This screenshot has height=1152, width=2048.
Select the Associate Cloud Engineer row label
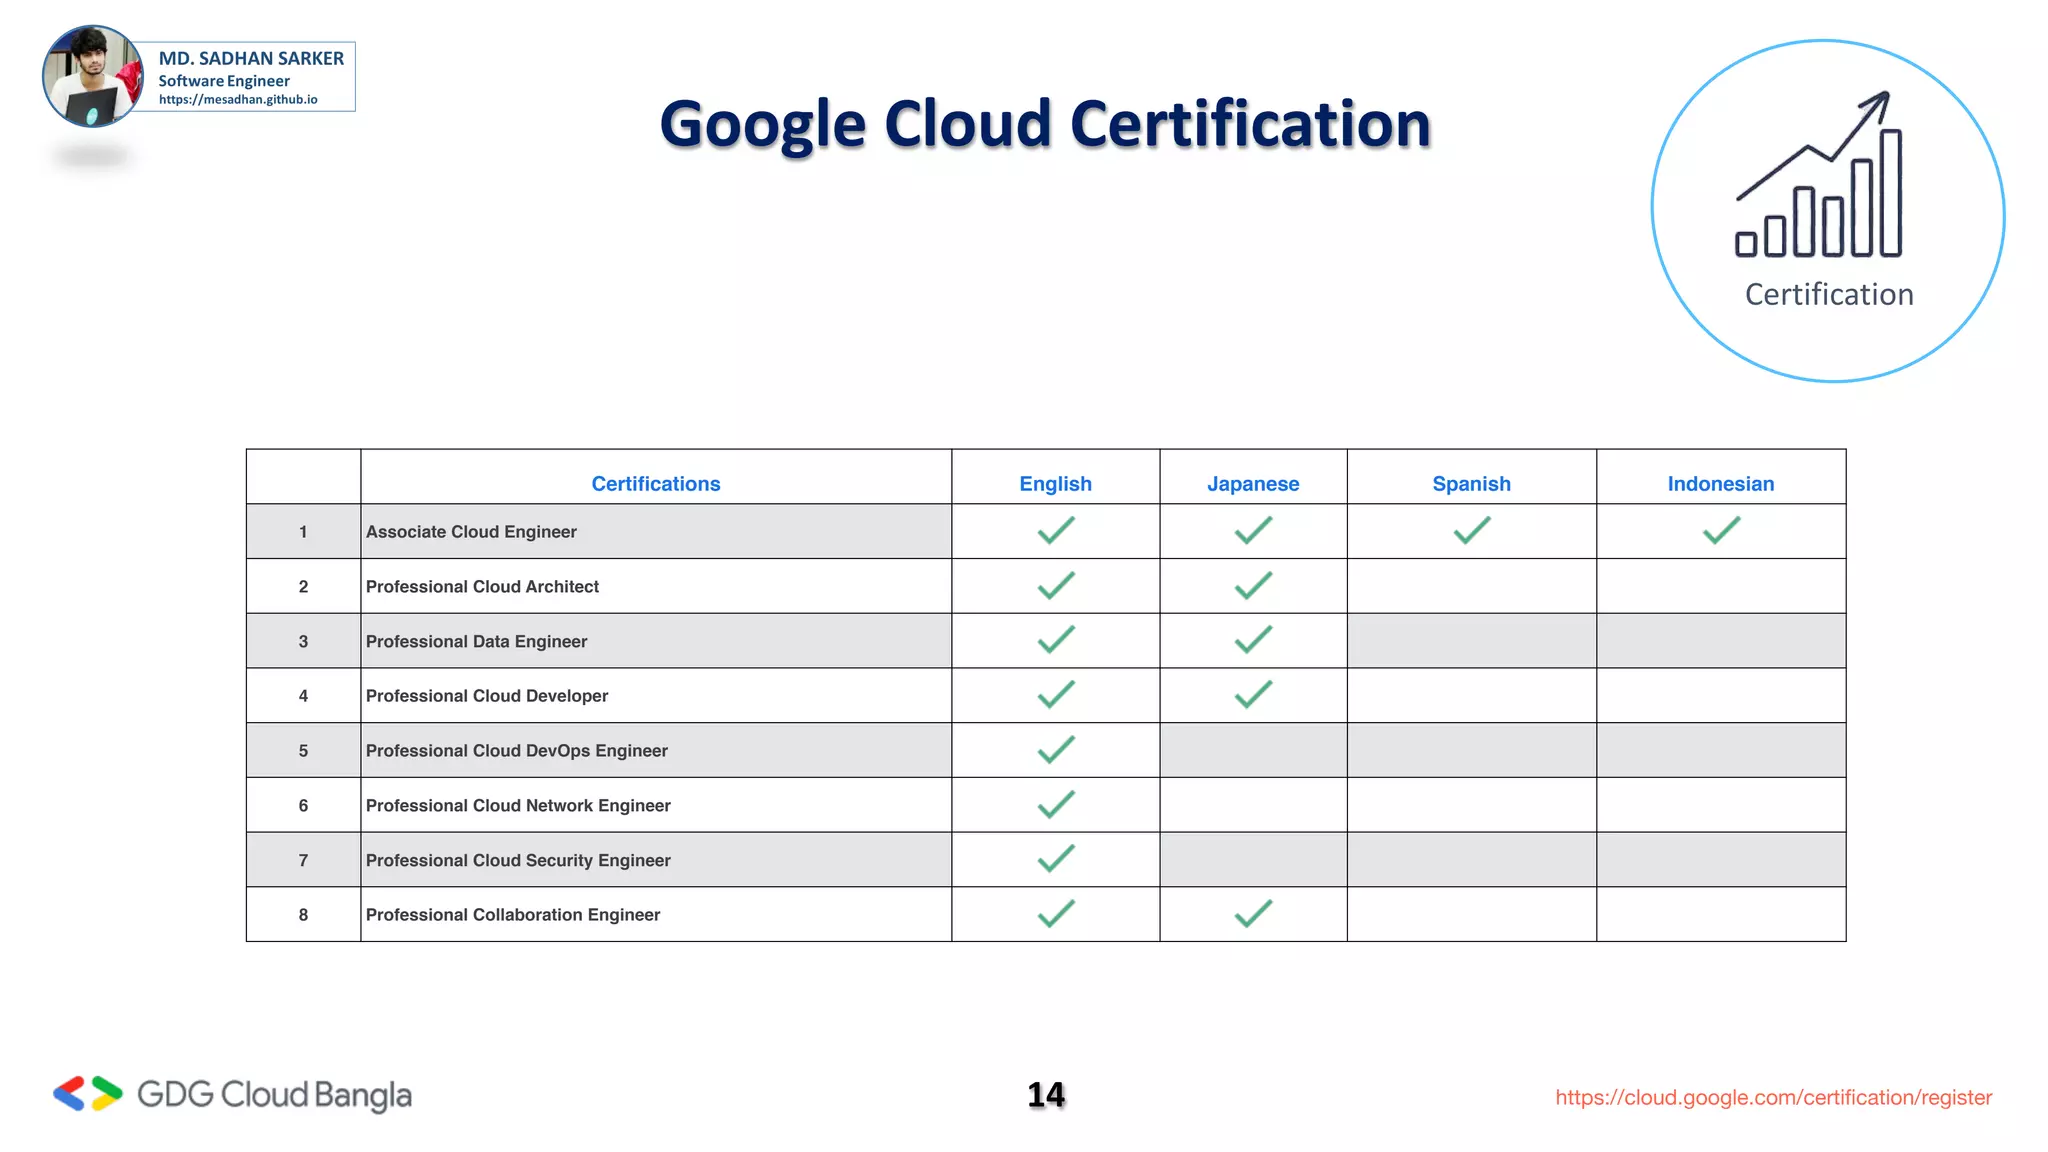[471, 532]
